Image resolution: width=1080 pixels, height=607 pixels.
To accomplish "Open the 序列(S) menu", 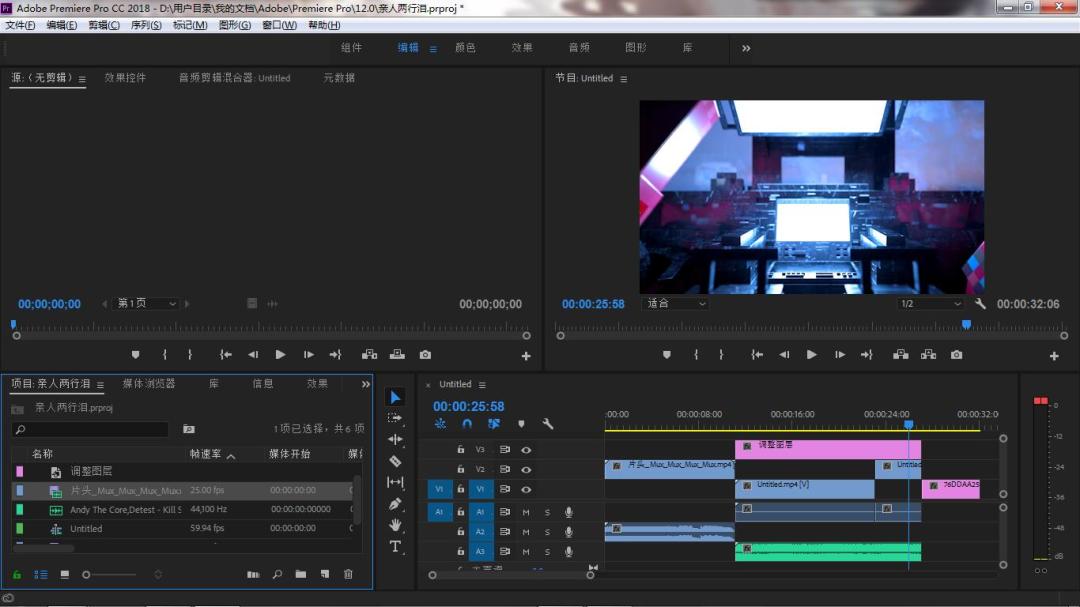I will tap(146, 25).
